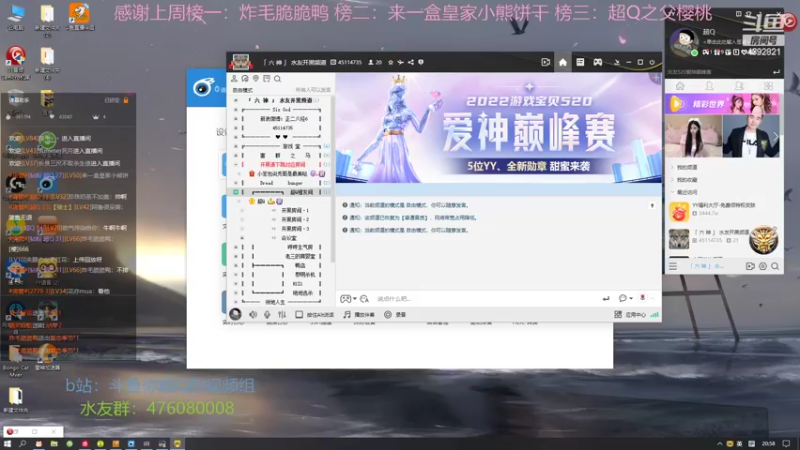800x450 pixels.
Task: Open hamburger menu in YY main panel
Action: 673,266
